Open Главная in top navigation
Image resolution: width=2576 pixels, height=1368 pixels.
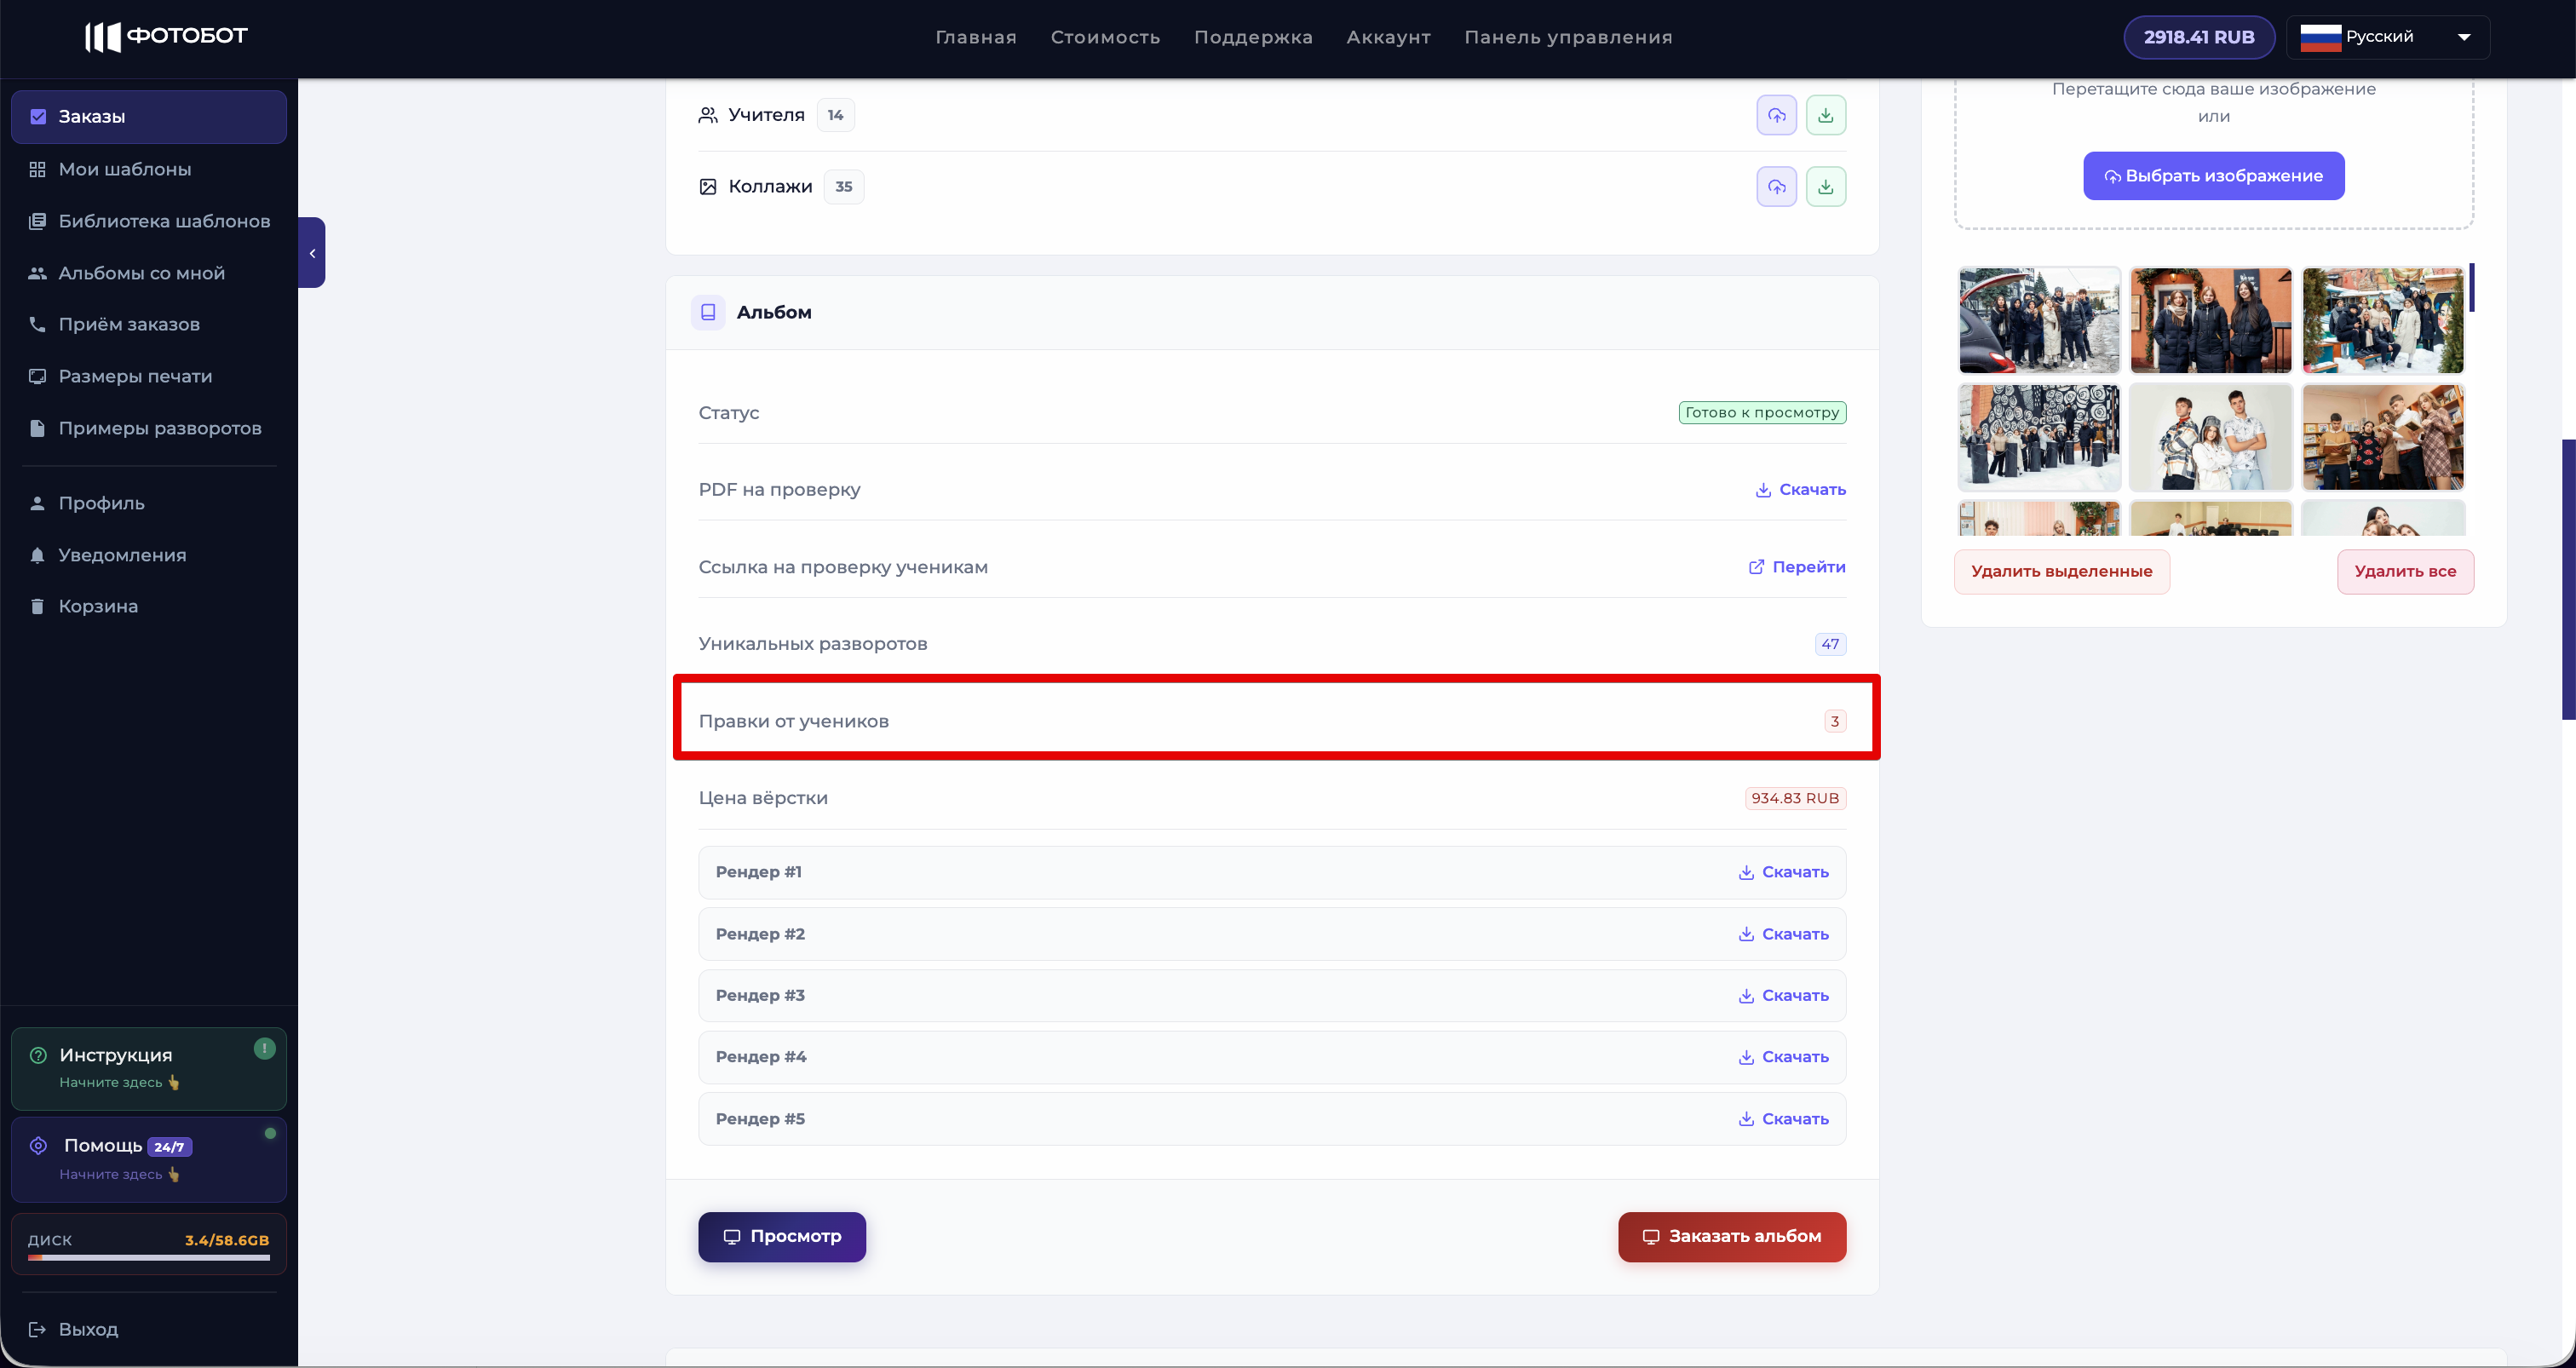[976, 37]
